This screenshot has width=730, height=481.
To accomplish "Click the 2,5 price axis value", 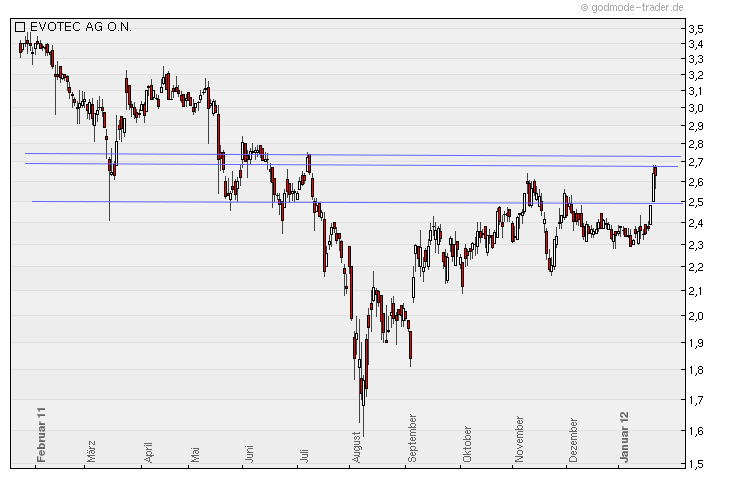I will click(x=696, y=203).
